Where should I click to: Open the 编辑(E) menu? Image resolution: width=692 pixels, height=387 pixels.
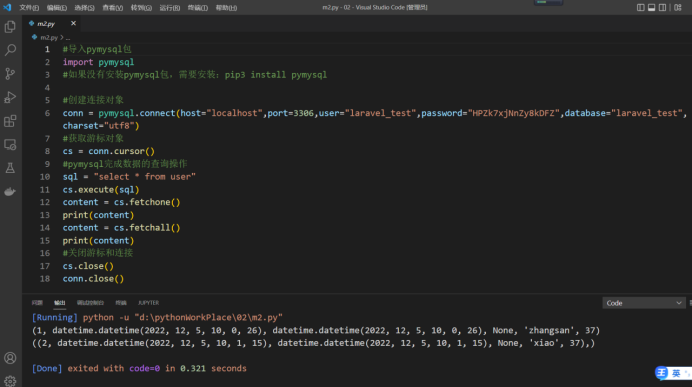[57, 8]
